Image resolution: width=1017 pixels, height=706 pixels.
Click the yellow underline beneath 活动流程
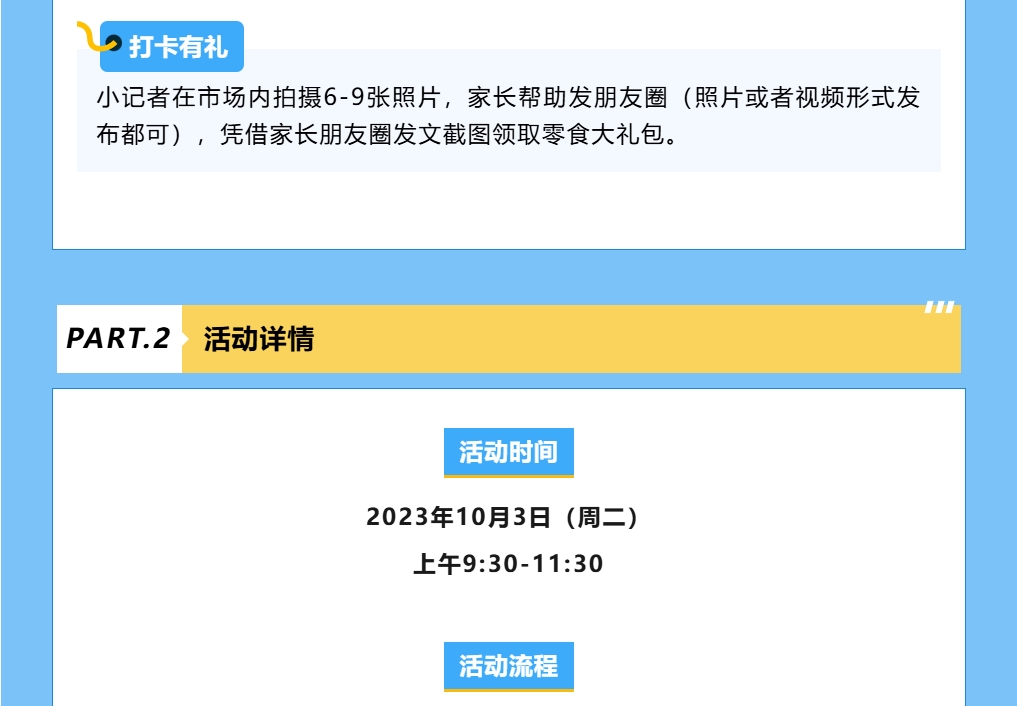pyautogui.click(x=508, y=690)
